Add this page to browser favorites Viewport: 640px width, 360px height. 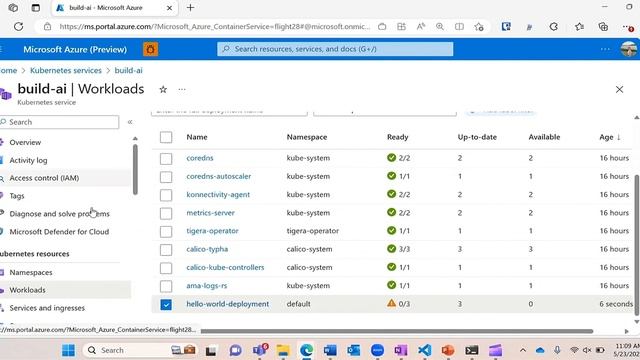pyautogui.click(x=479, y=27)
